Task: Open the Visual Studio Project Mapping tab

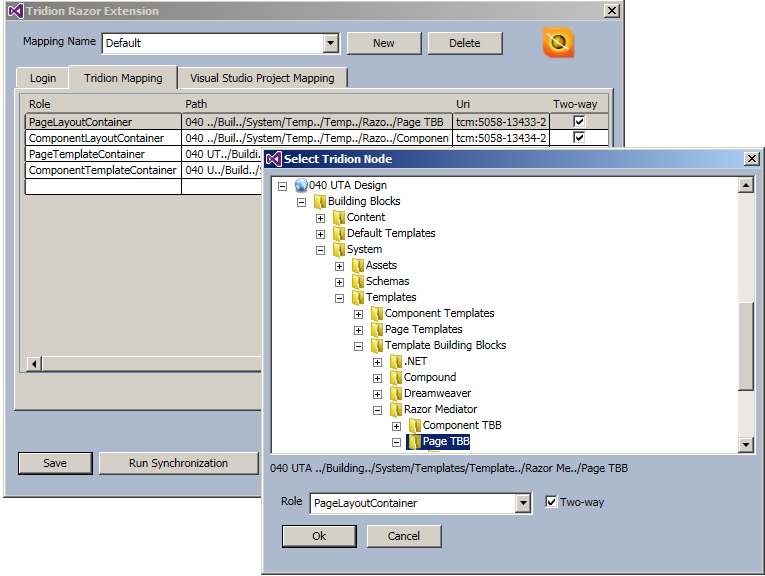Action: click(262, 78)
